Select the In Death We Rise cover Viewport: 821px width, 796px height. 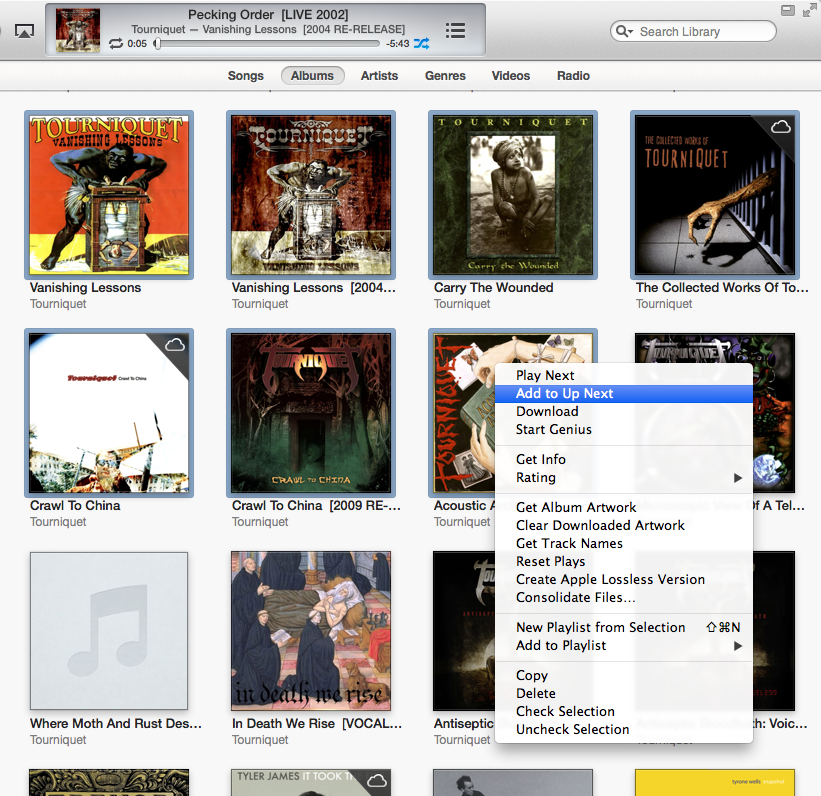point(311,631)
